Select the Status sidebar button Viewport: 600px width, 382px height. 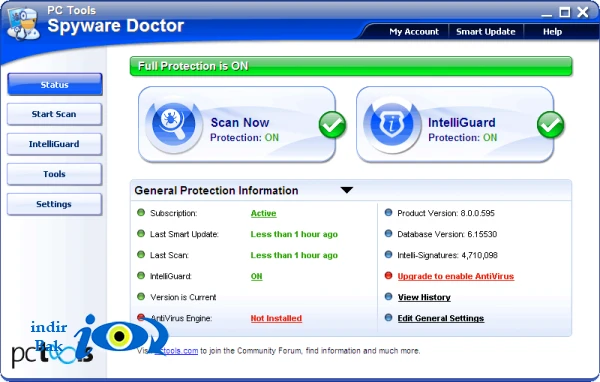(x=55, y=85)
